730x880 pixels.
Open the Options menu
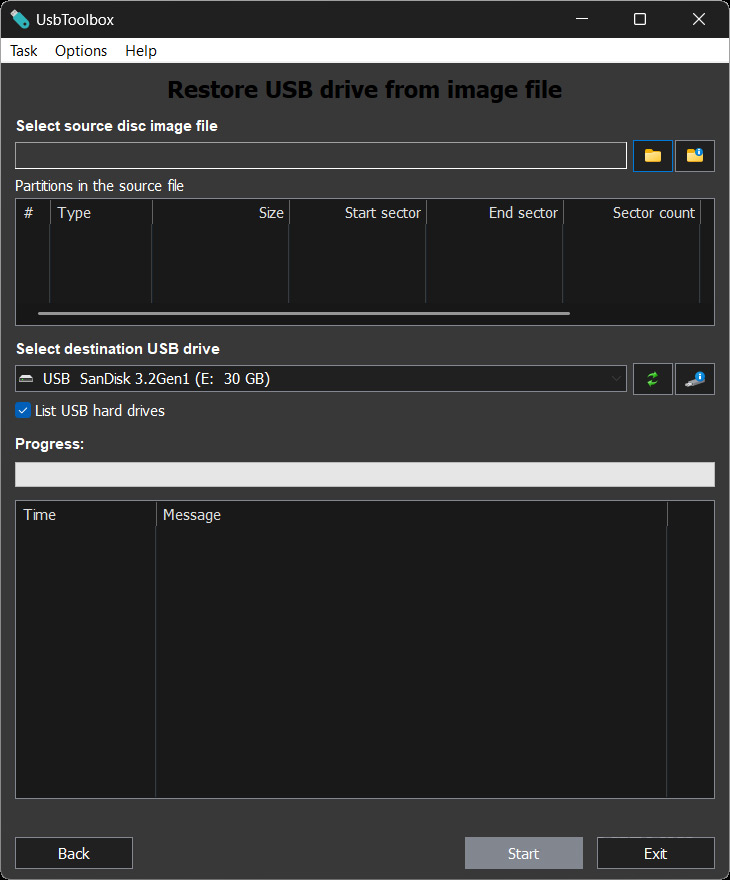tap(81, 51)
